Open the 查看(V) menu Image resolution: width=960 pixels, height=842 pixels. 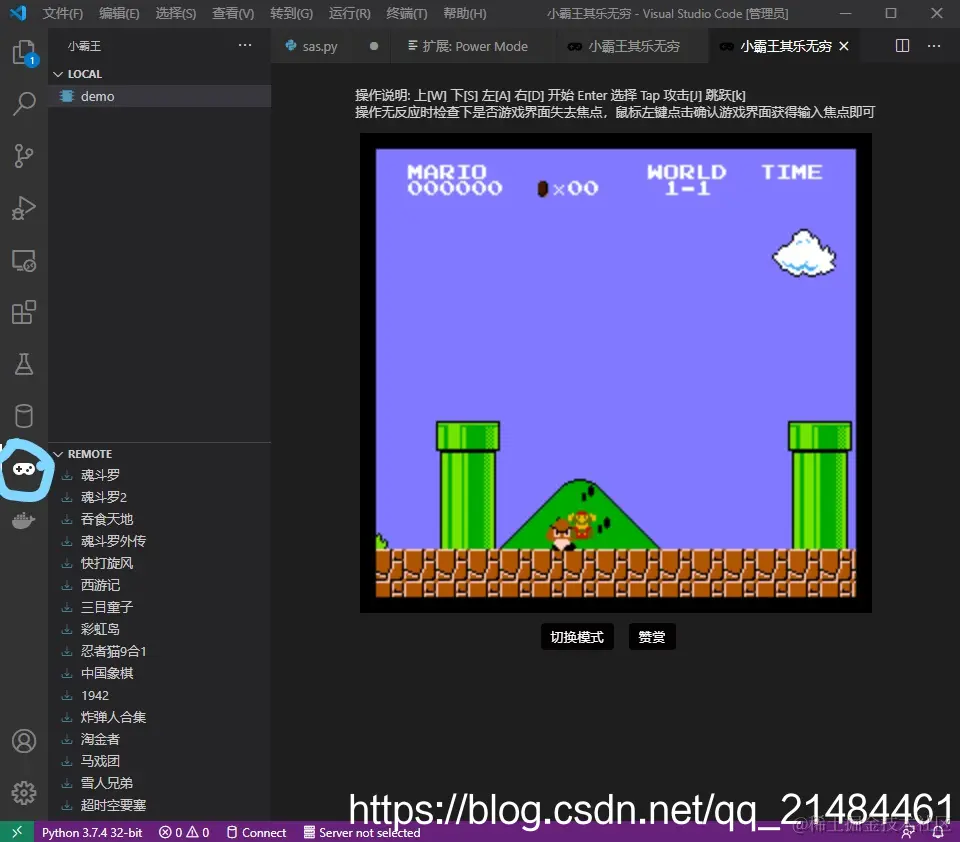233,13
